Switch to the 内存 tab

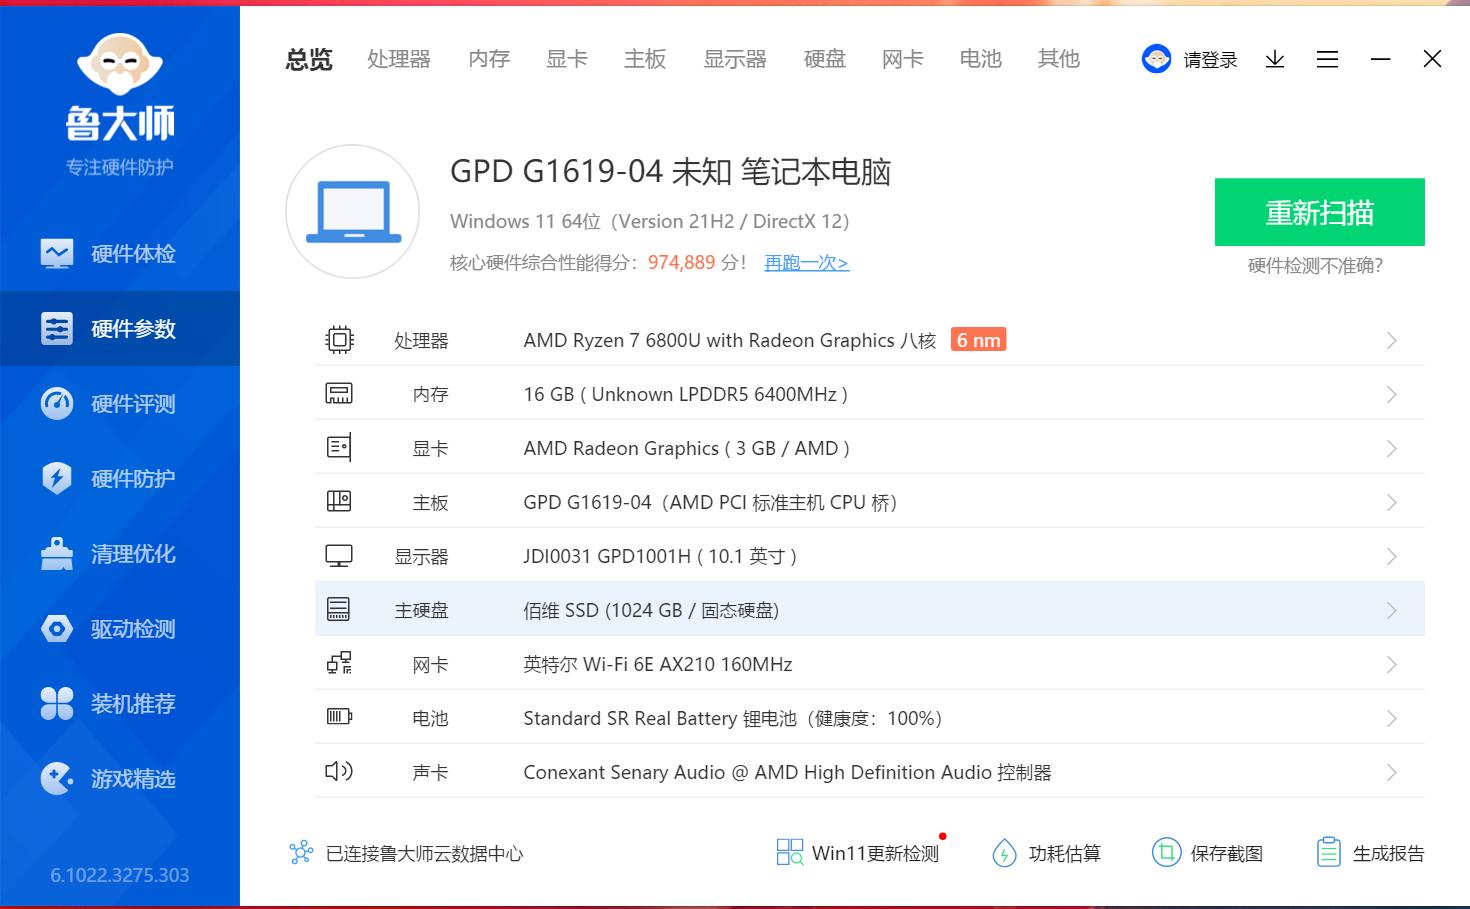click(488, 59)
